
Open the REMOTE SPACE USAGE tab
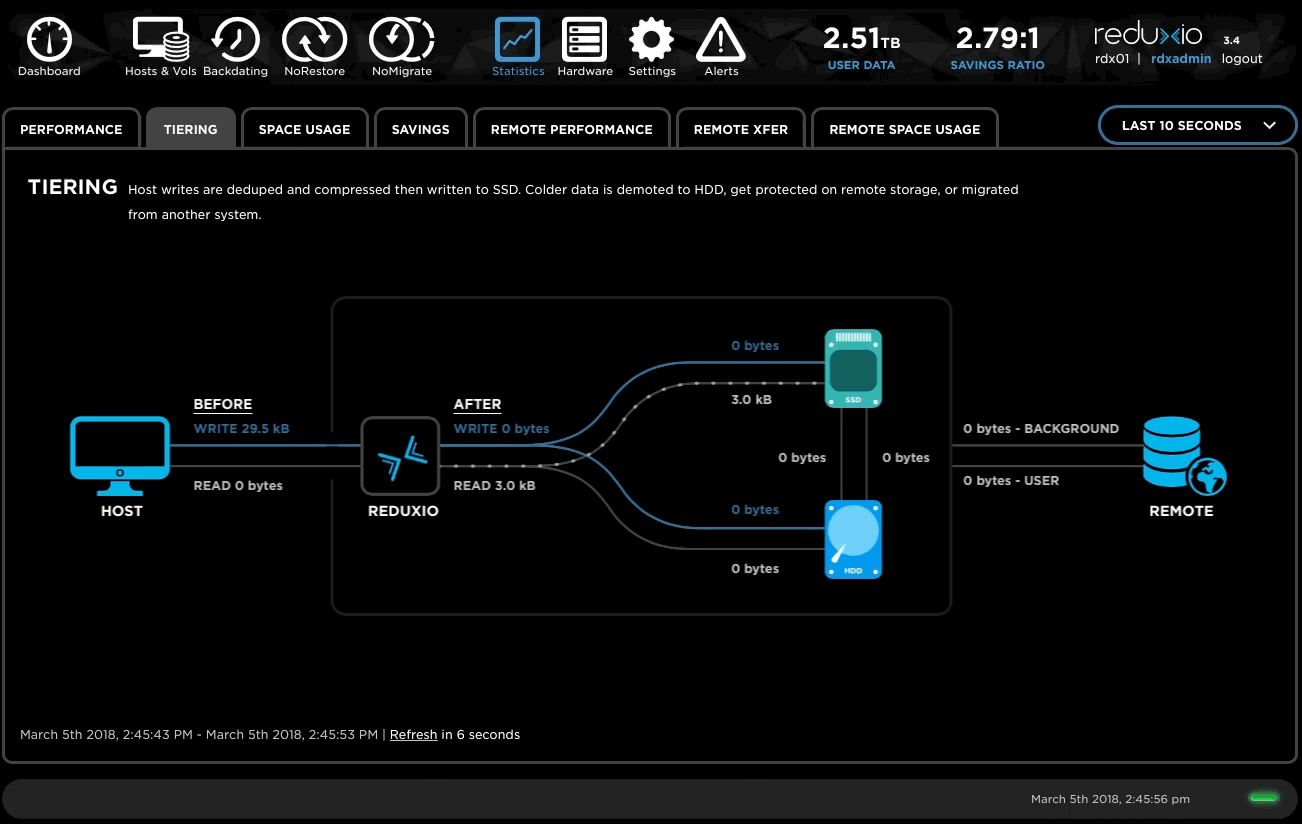(x=905, y=129)
